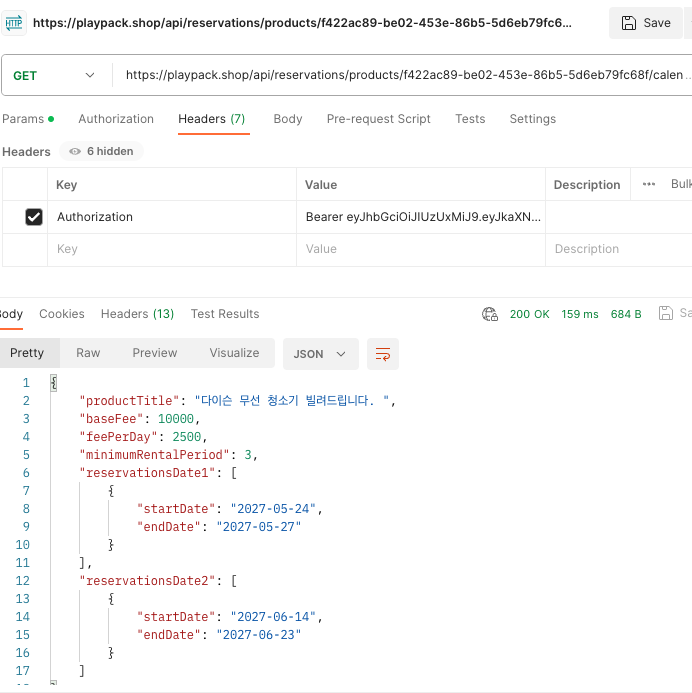Open the GET method dropdown
Screen dimensions: 692x693
(x=54, y=76)
